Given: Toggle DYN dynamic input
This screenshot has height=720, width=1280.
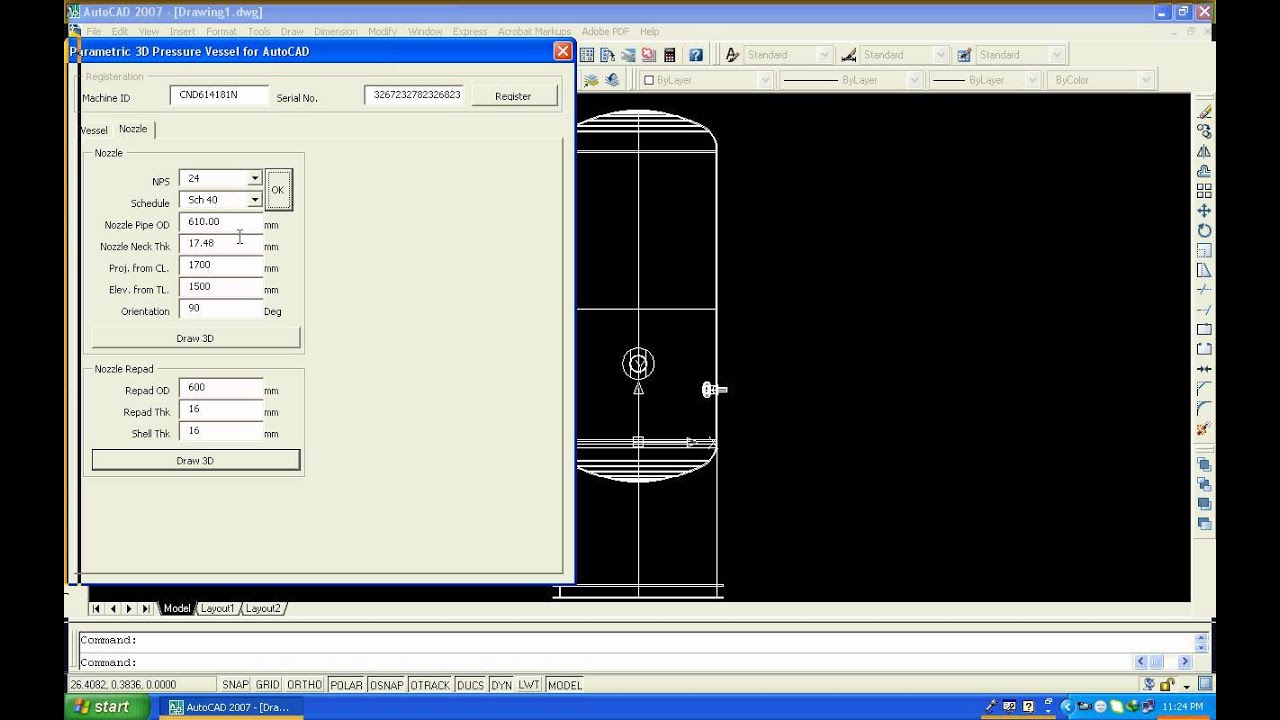Looking at the screenshot, I should coord(501,685).
